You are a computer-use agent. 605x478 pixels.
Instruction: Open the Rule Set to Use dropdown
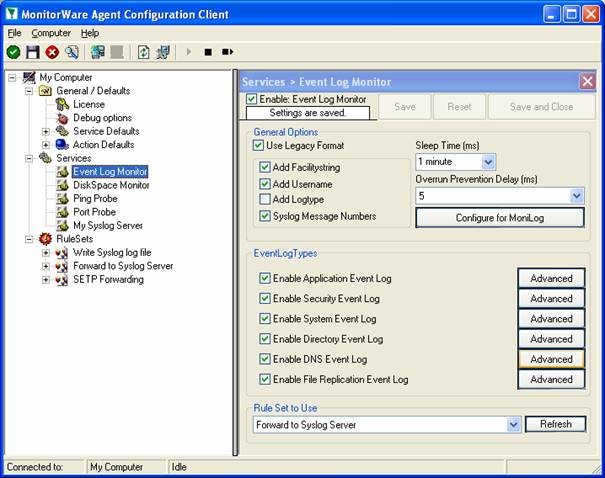pyautogui.click(x=513, y=424)
